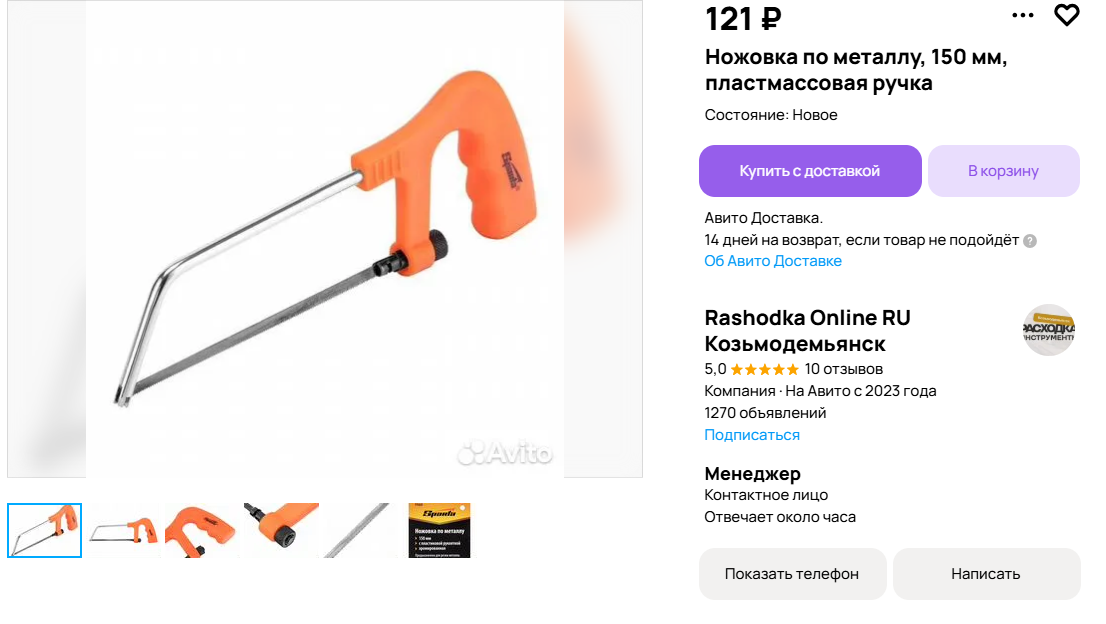Select the second side-view hacksaw thumbnail

123,530
